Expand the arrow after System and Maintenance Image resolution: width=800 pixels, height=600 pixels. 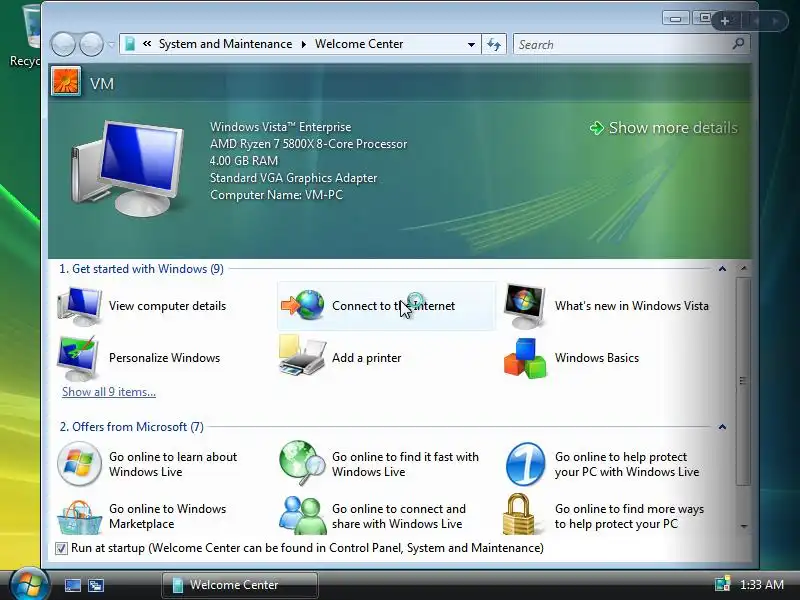click(x=304, y=44)
